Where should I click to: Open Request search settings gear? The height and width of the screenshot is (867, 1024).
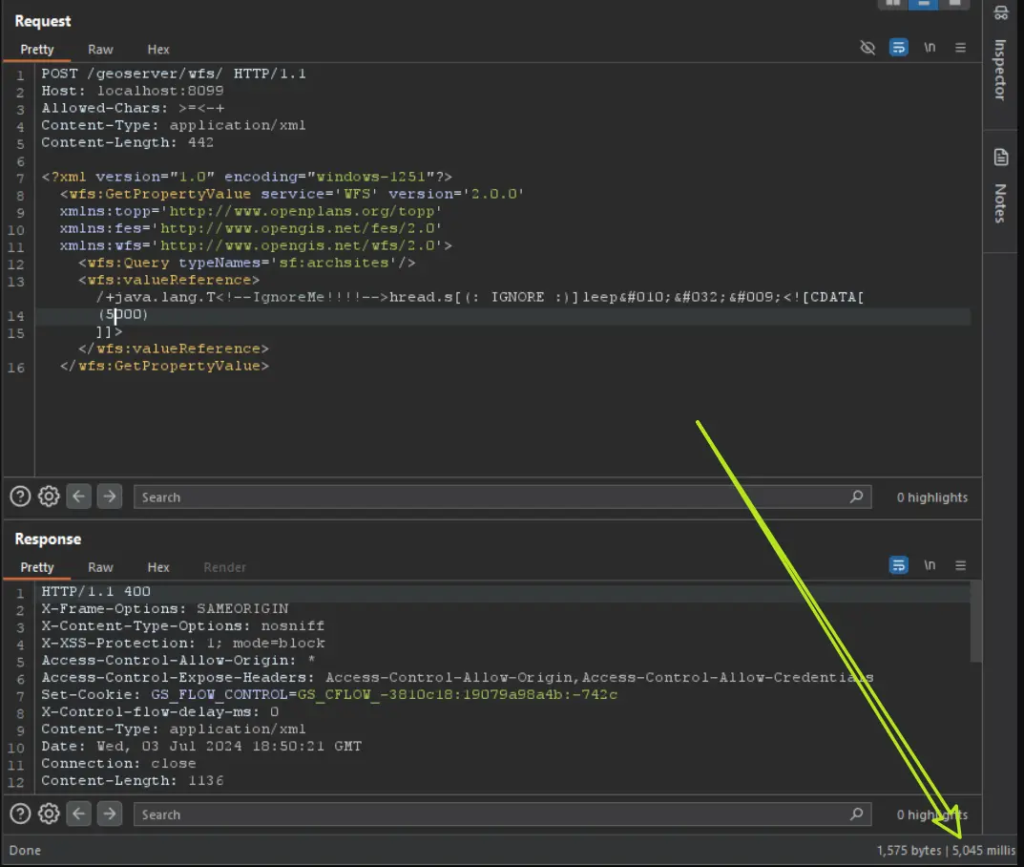click(49, 497)
